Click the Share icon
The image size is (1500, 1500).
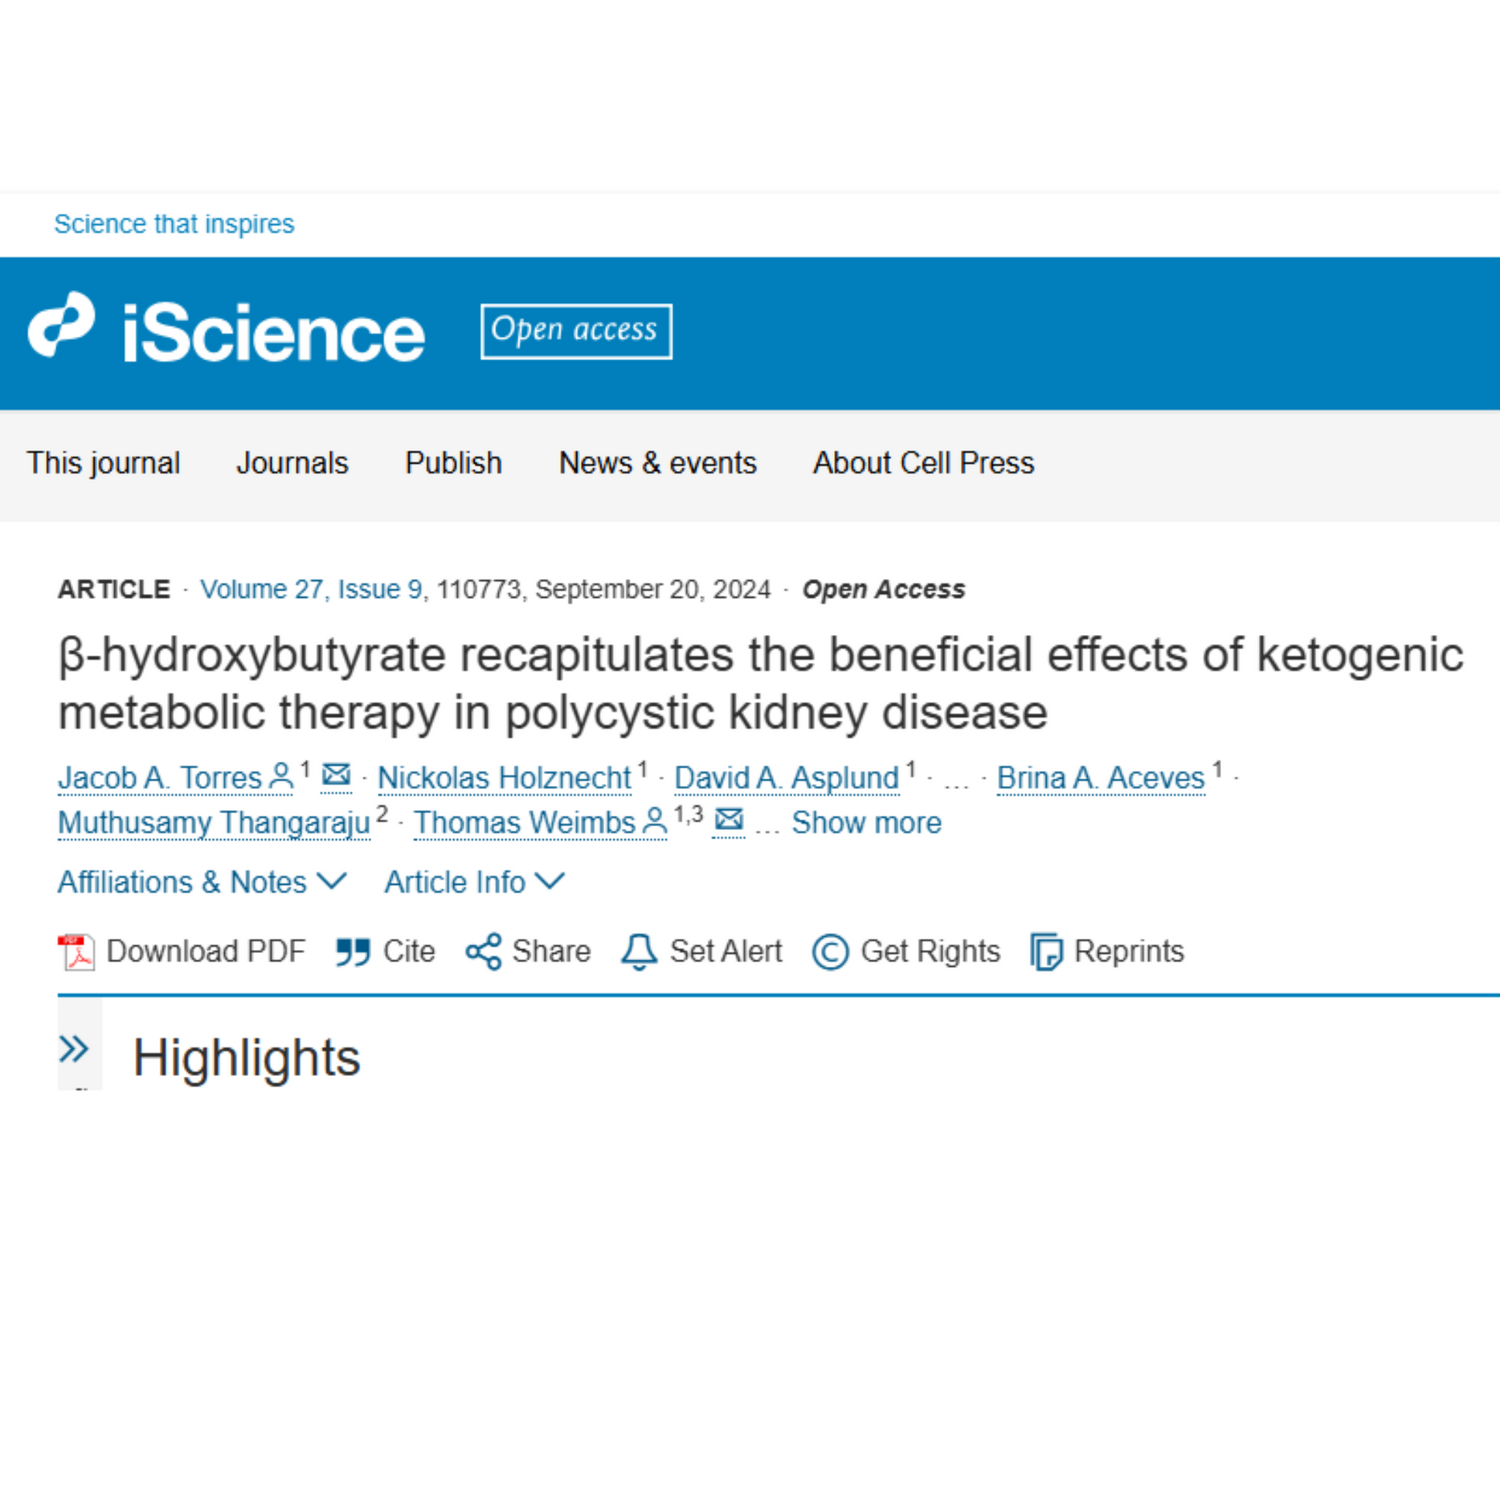pos(483,952)
